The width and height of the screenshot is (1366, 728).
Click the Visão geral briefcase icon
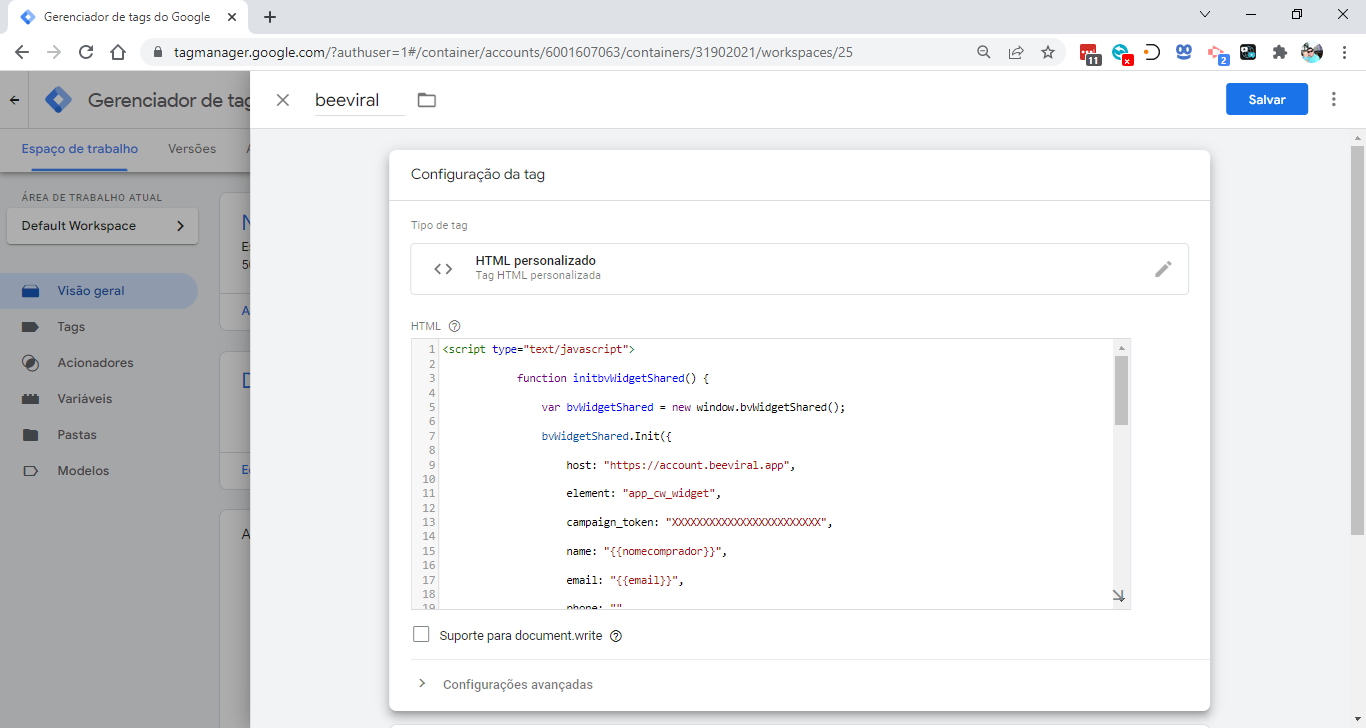click(x=30, y=291)
